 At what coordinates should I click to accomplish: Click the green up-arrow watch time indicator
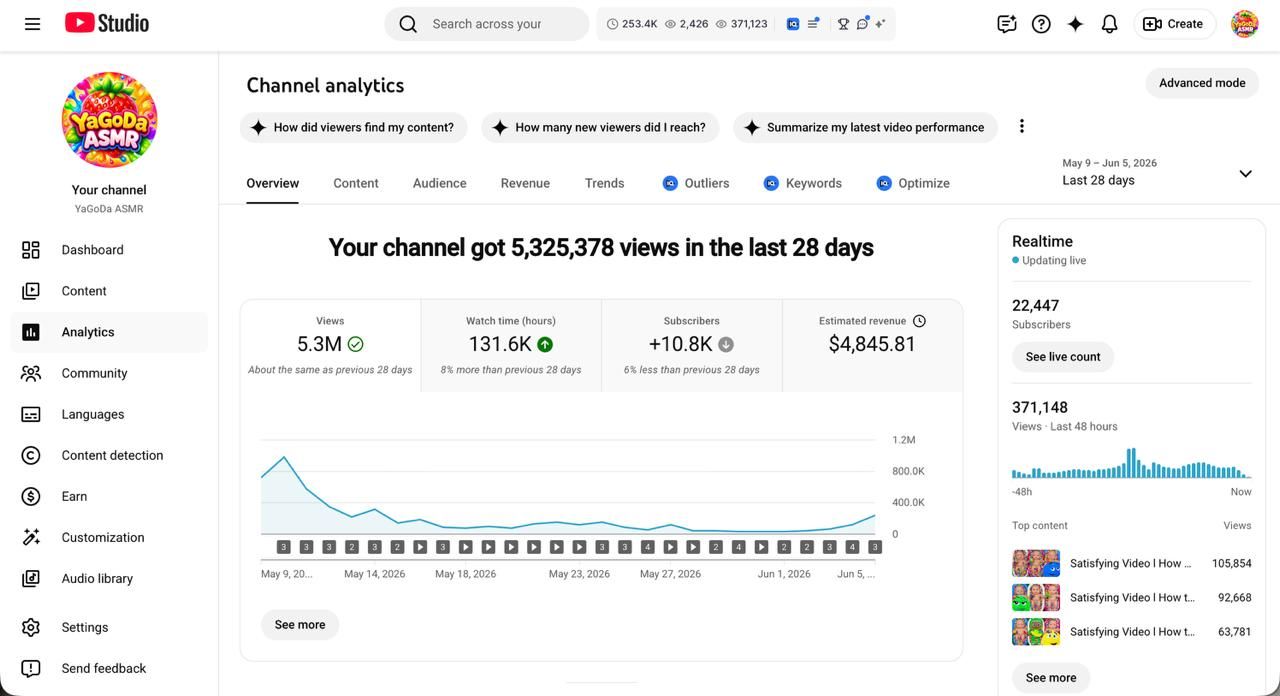(545, 344)
